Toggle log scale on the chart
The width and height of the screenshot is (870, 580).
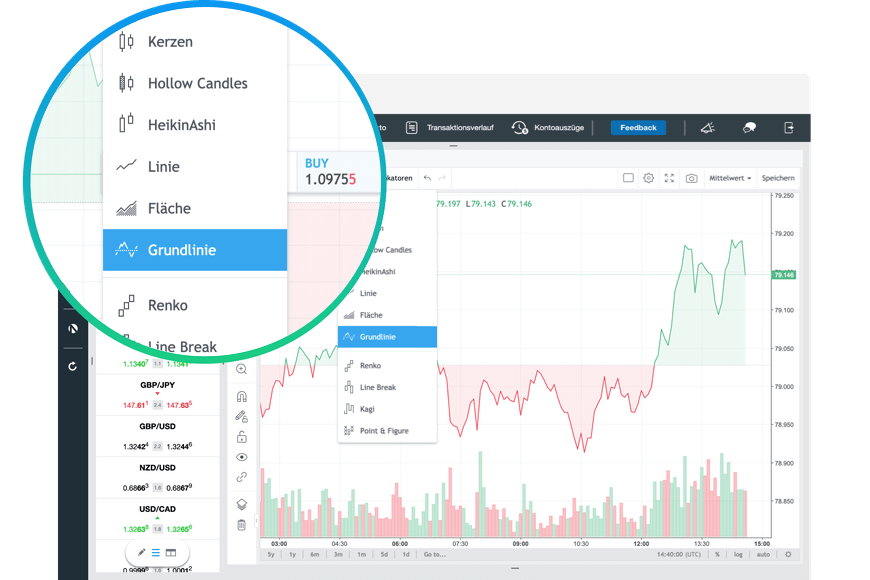click(x=738, y=554)
